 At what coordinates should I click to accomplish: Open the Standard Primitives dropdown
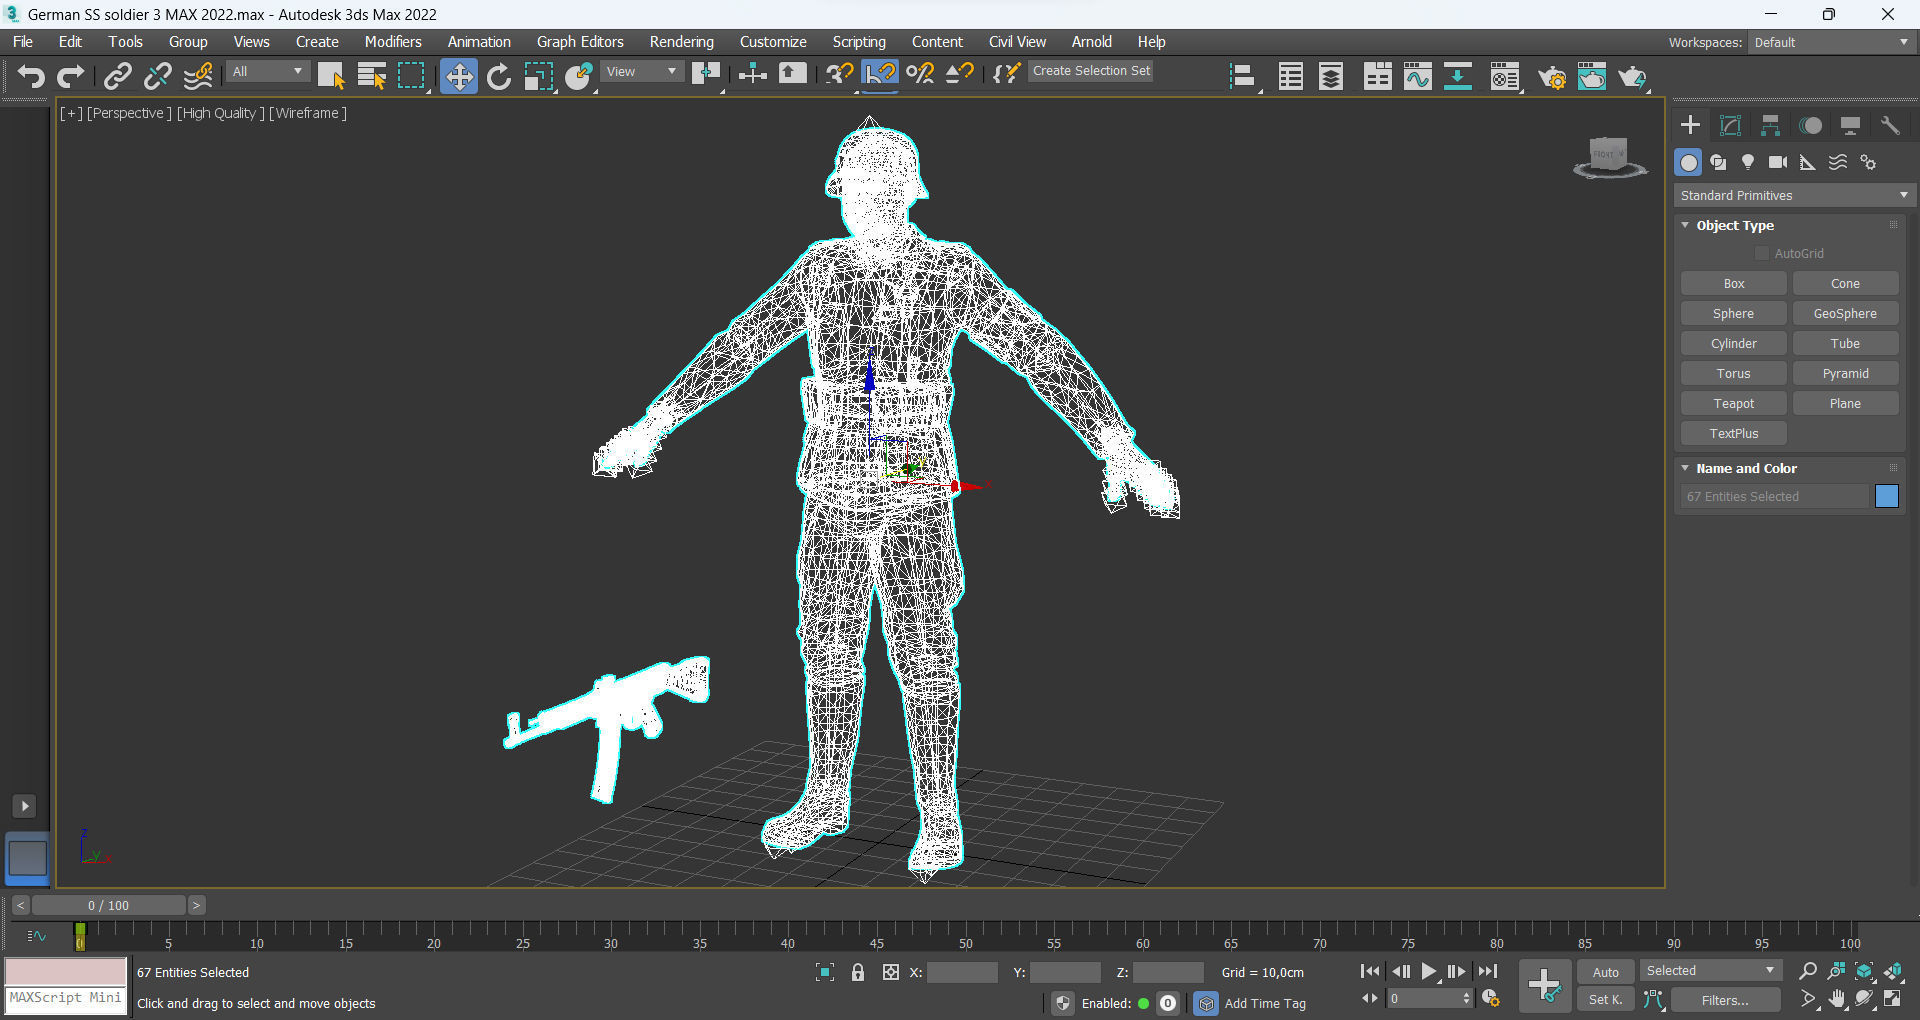click(1793, 196)
